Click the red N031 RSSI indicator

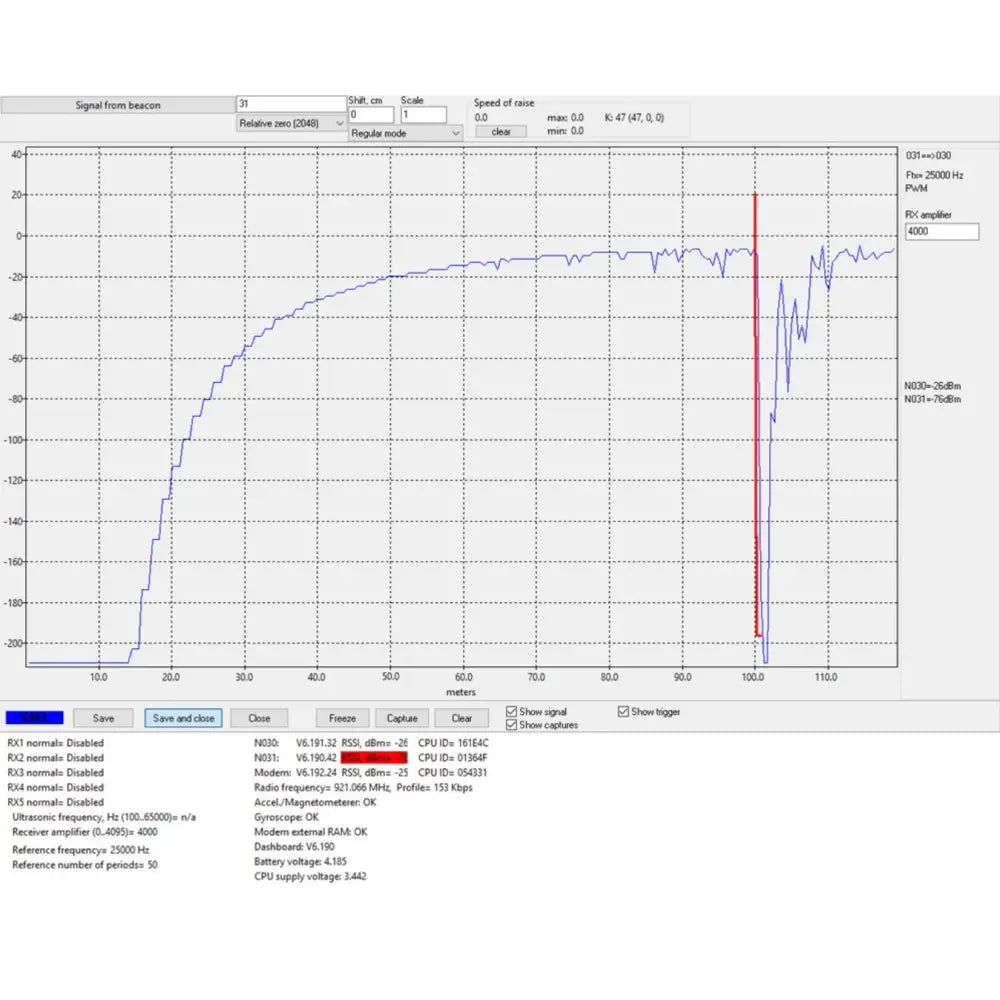tap(375, 758)
